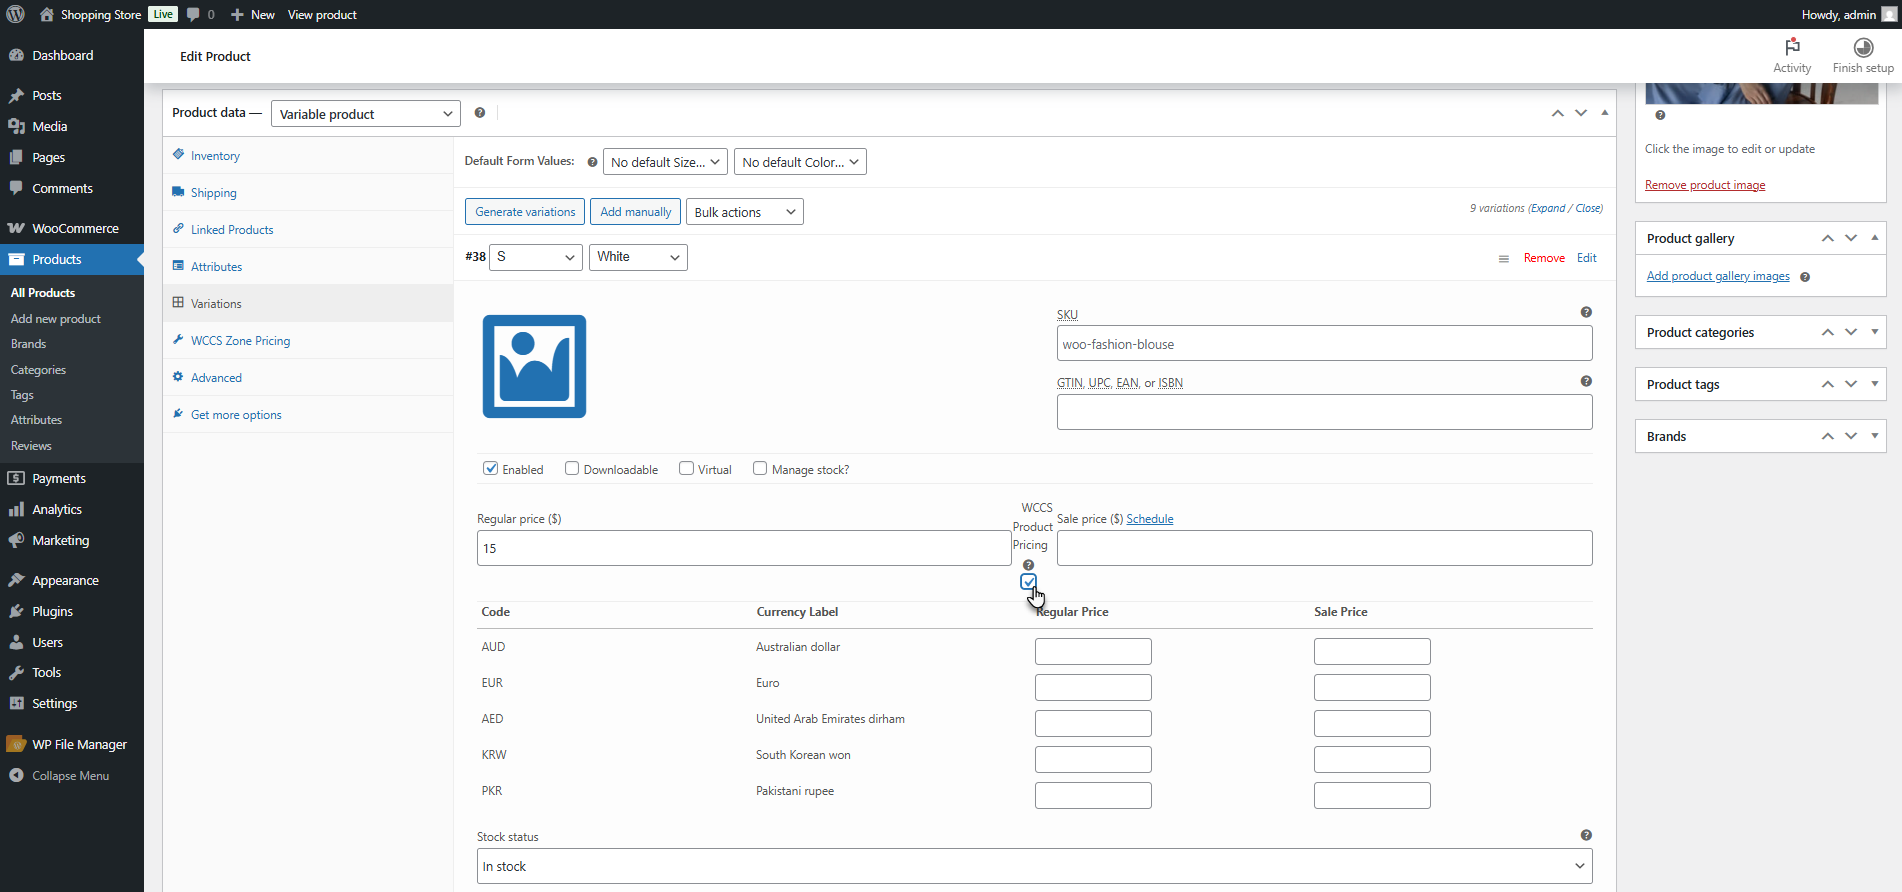Screen dimensions: 1902x892
Task: Open No default Size dropdown
Action: pos(665,162)
